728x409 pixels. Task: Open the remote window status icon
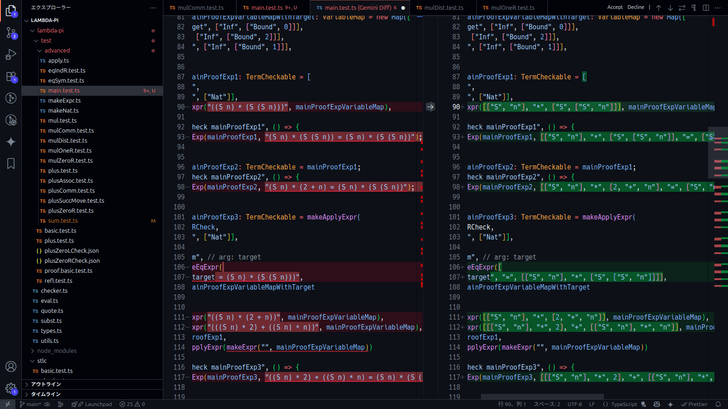click(x=8, y=404)
